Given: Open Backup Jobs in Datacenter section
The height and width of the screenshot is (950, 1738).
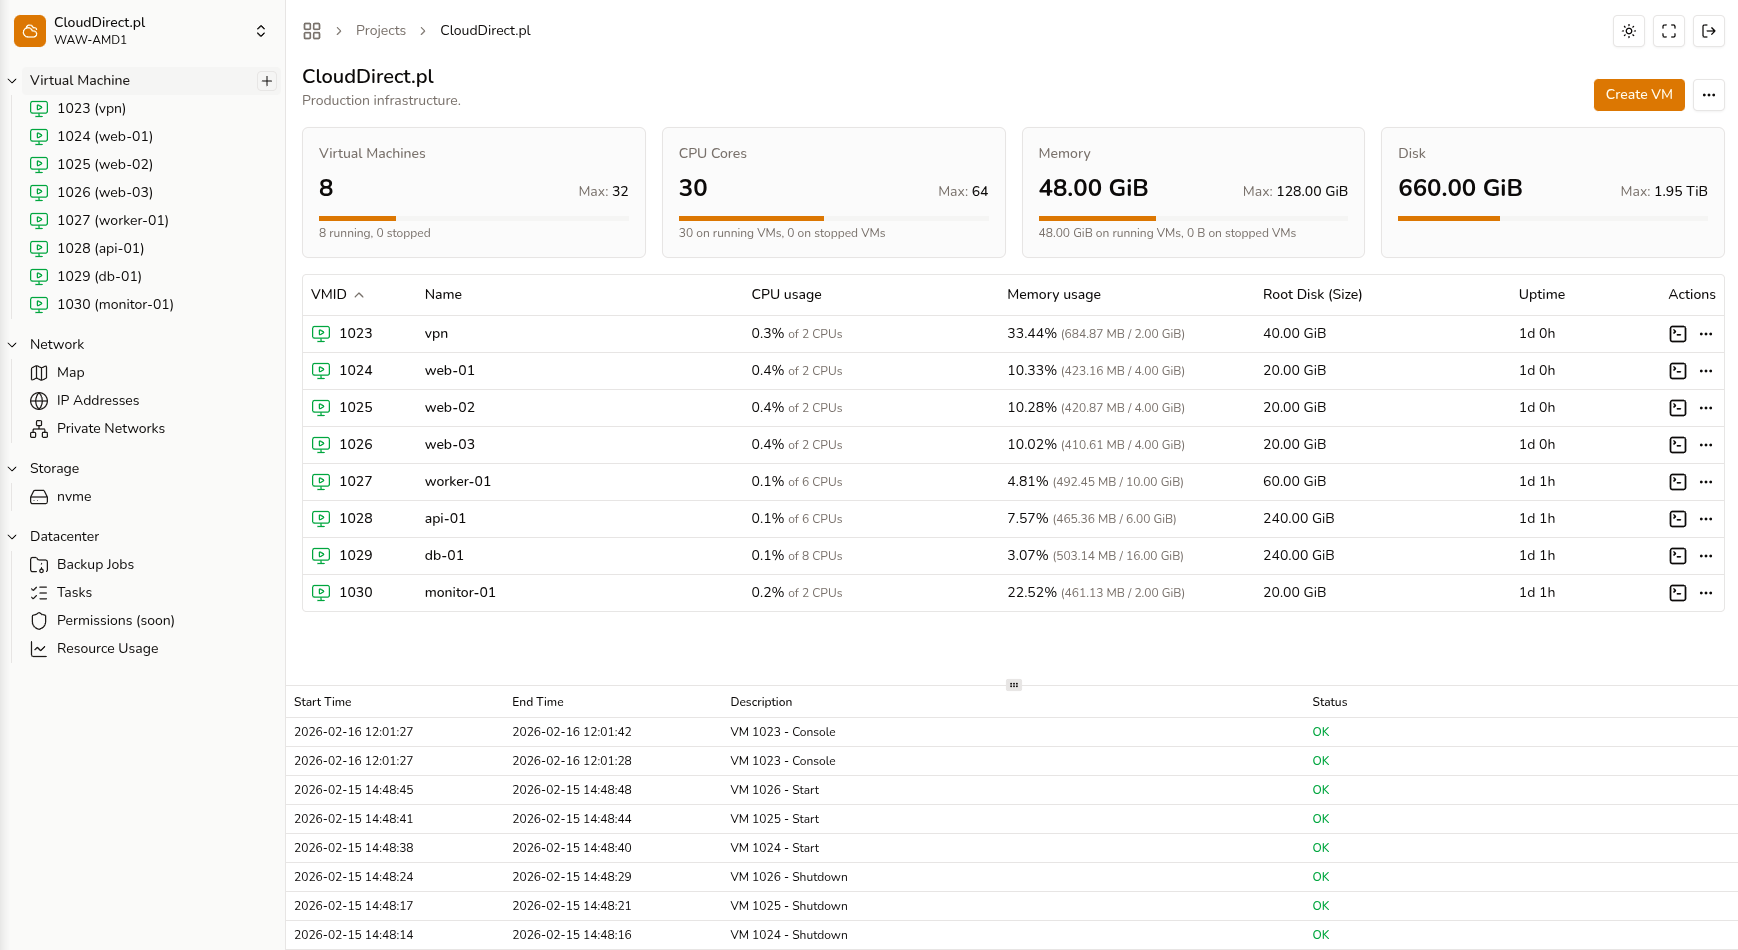Looking at the screenshot, I should pos(95,564).
